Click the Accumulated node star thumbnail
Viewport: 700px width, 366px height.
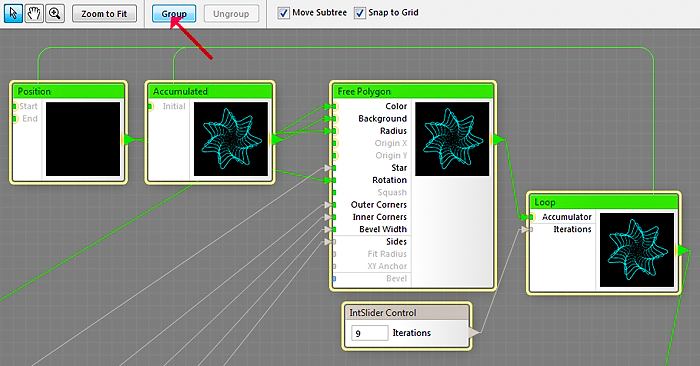[231, 139]
